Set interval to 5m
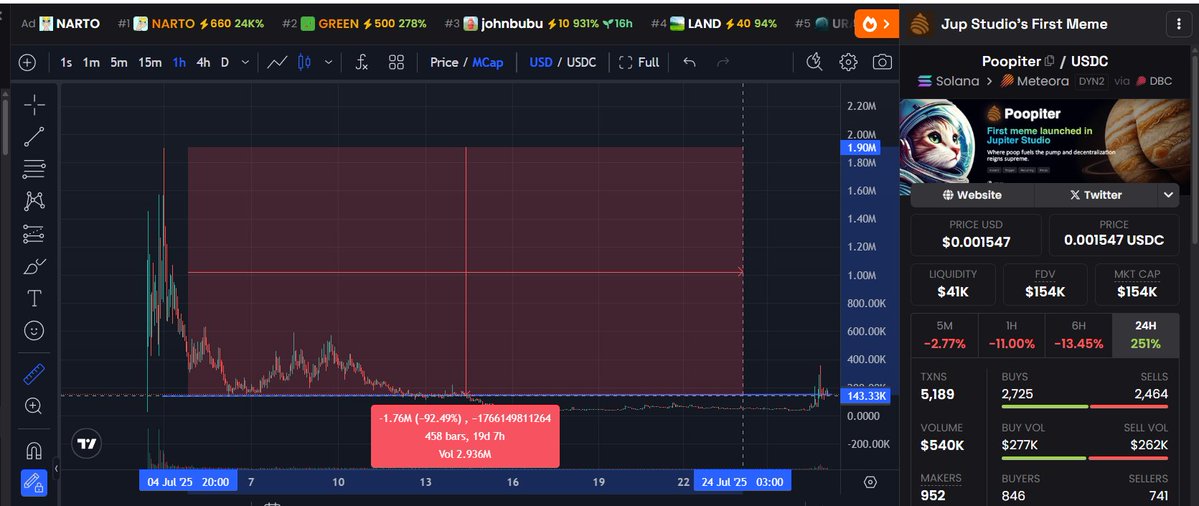The image size is (1199, 506). click(x=119, y=63)
